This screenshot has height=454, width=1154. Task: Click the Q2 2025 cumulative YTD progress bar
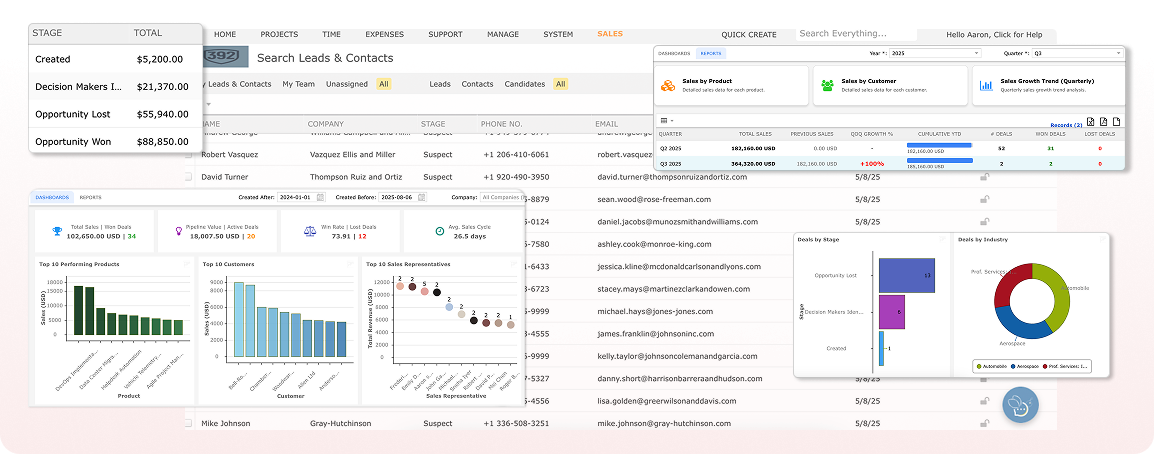[940, 145]
